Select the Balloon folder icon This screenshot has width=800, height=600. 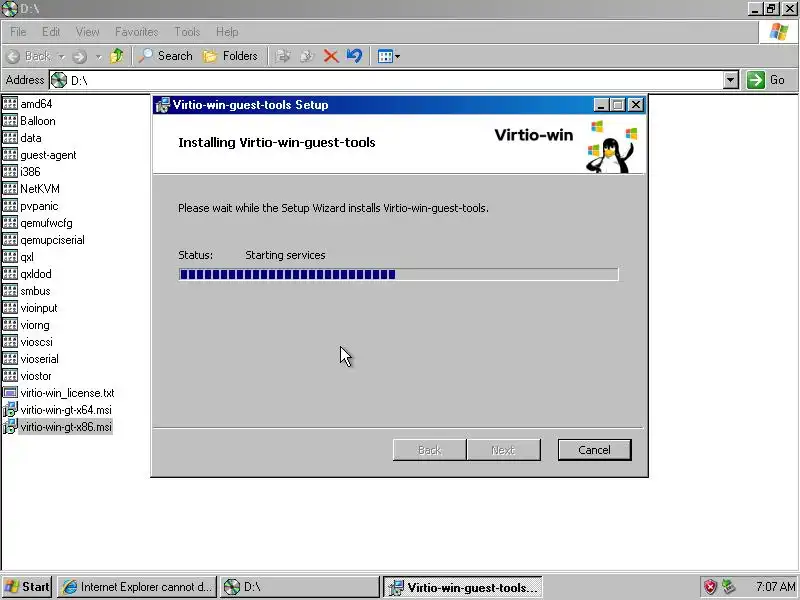click(10, 121)
